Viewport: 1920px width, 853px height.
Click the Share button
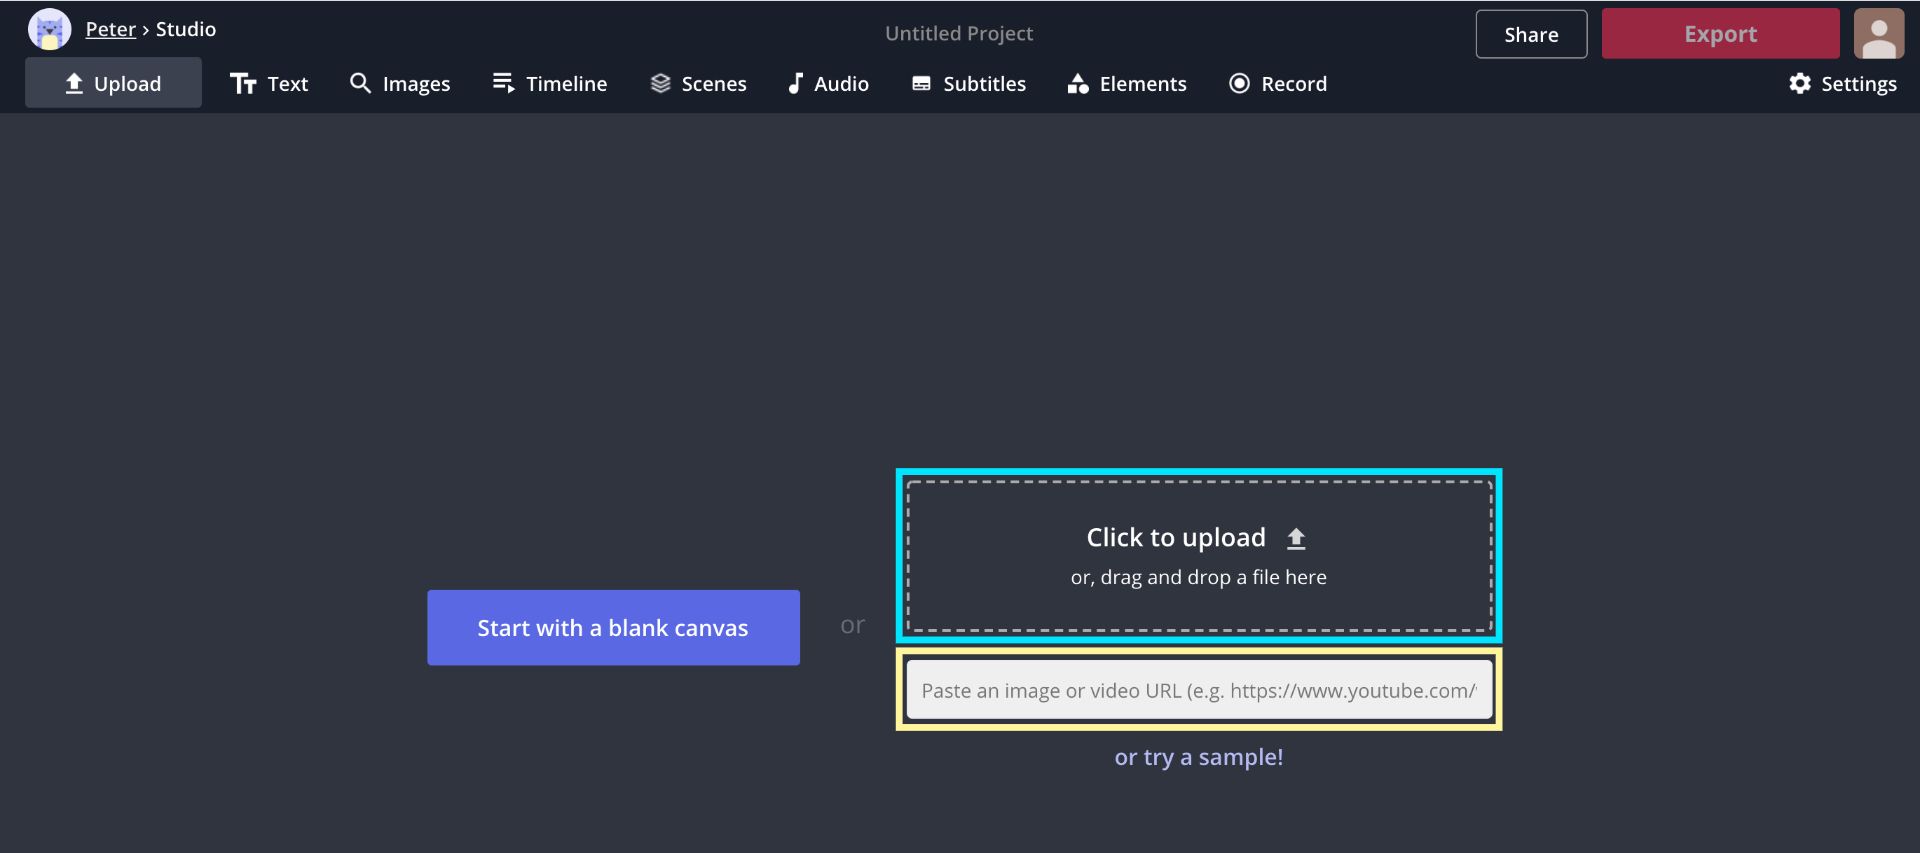pos(1531,35)
